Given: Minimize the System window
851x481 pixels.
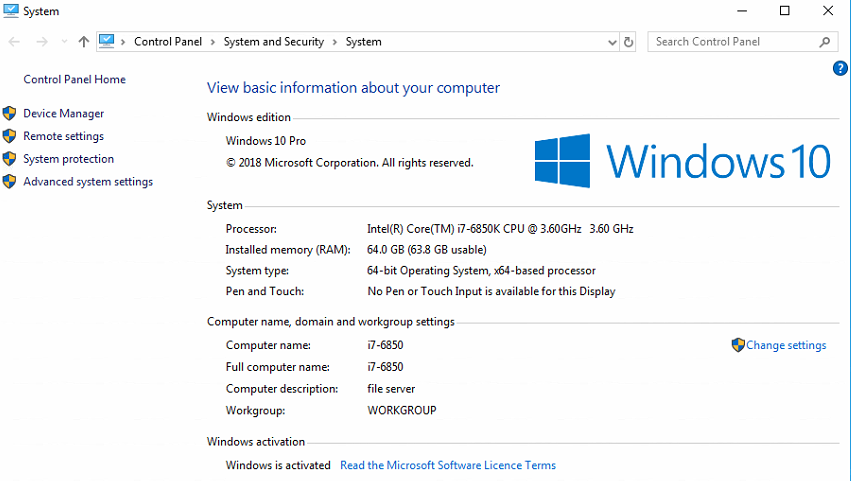Looking at the screenshot, I should 742,11.
